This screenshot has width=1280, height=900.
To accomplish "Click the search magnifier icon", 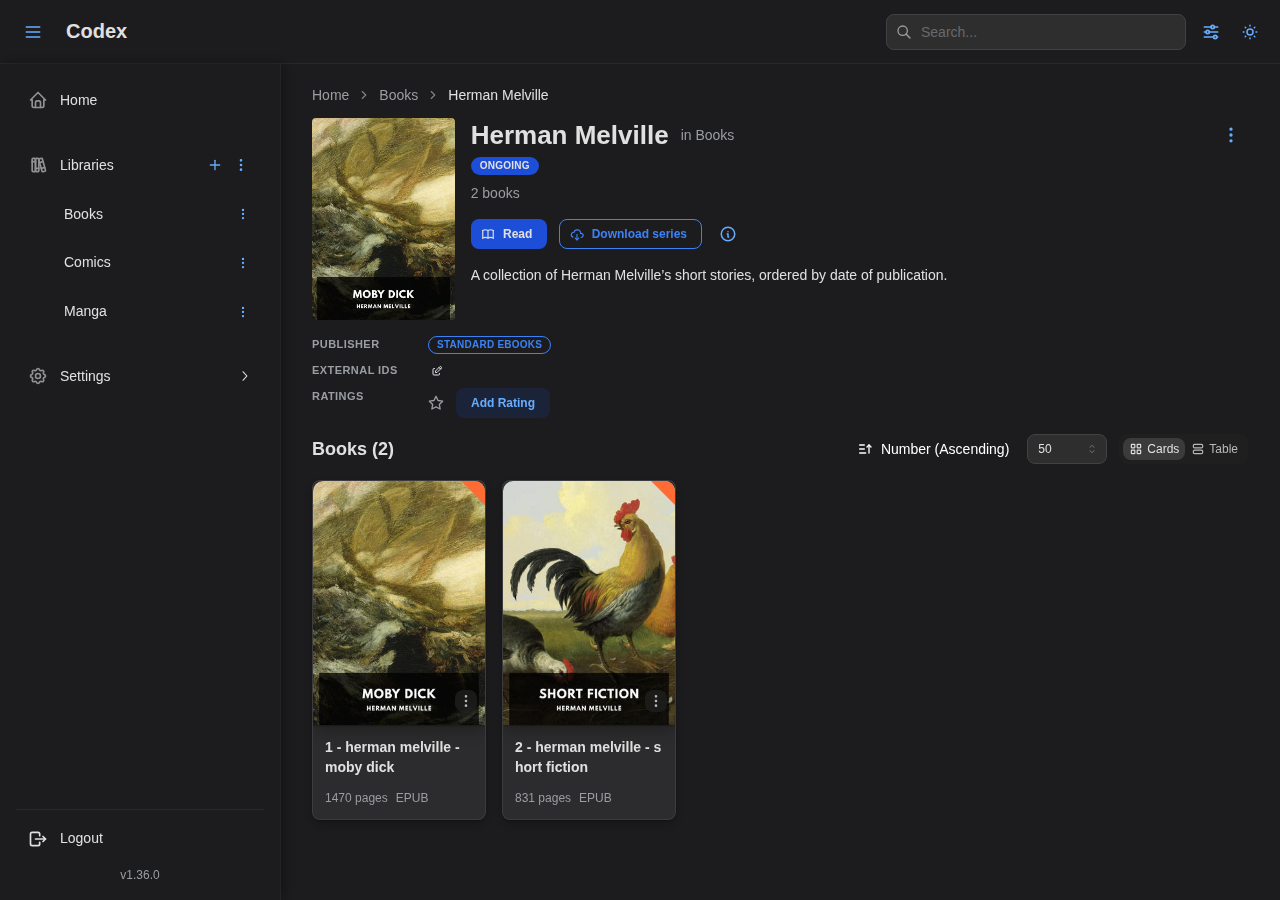I will click(904, 32).
